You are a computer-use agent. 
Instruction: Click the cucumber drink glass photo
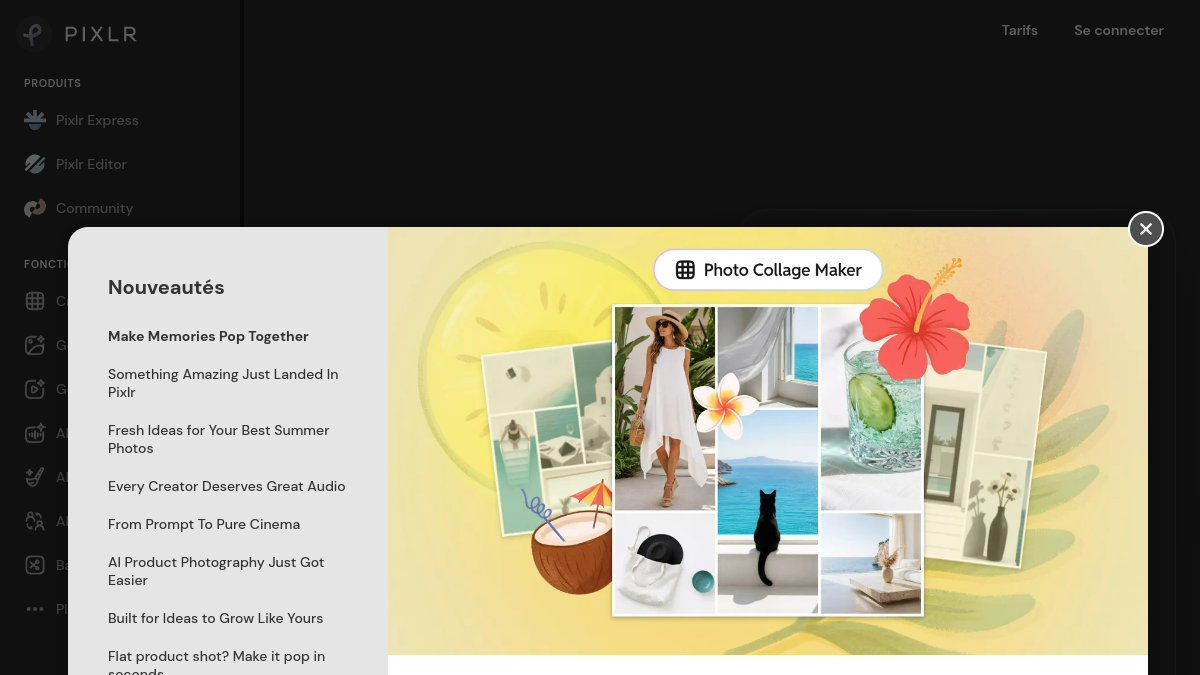click(870, 408)
